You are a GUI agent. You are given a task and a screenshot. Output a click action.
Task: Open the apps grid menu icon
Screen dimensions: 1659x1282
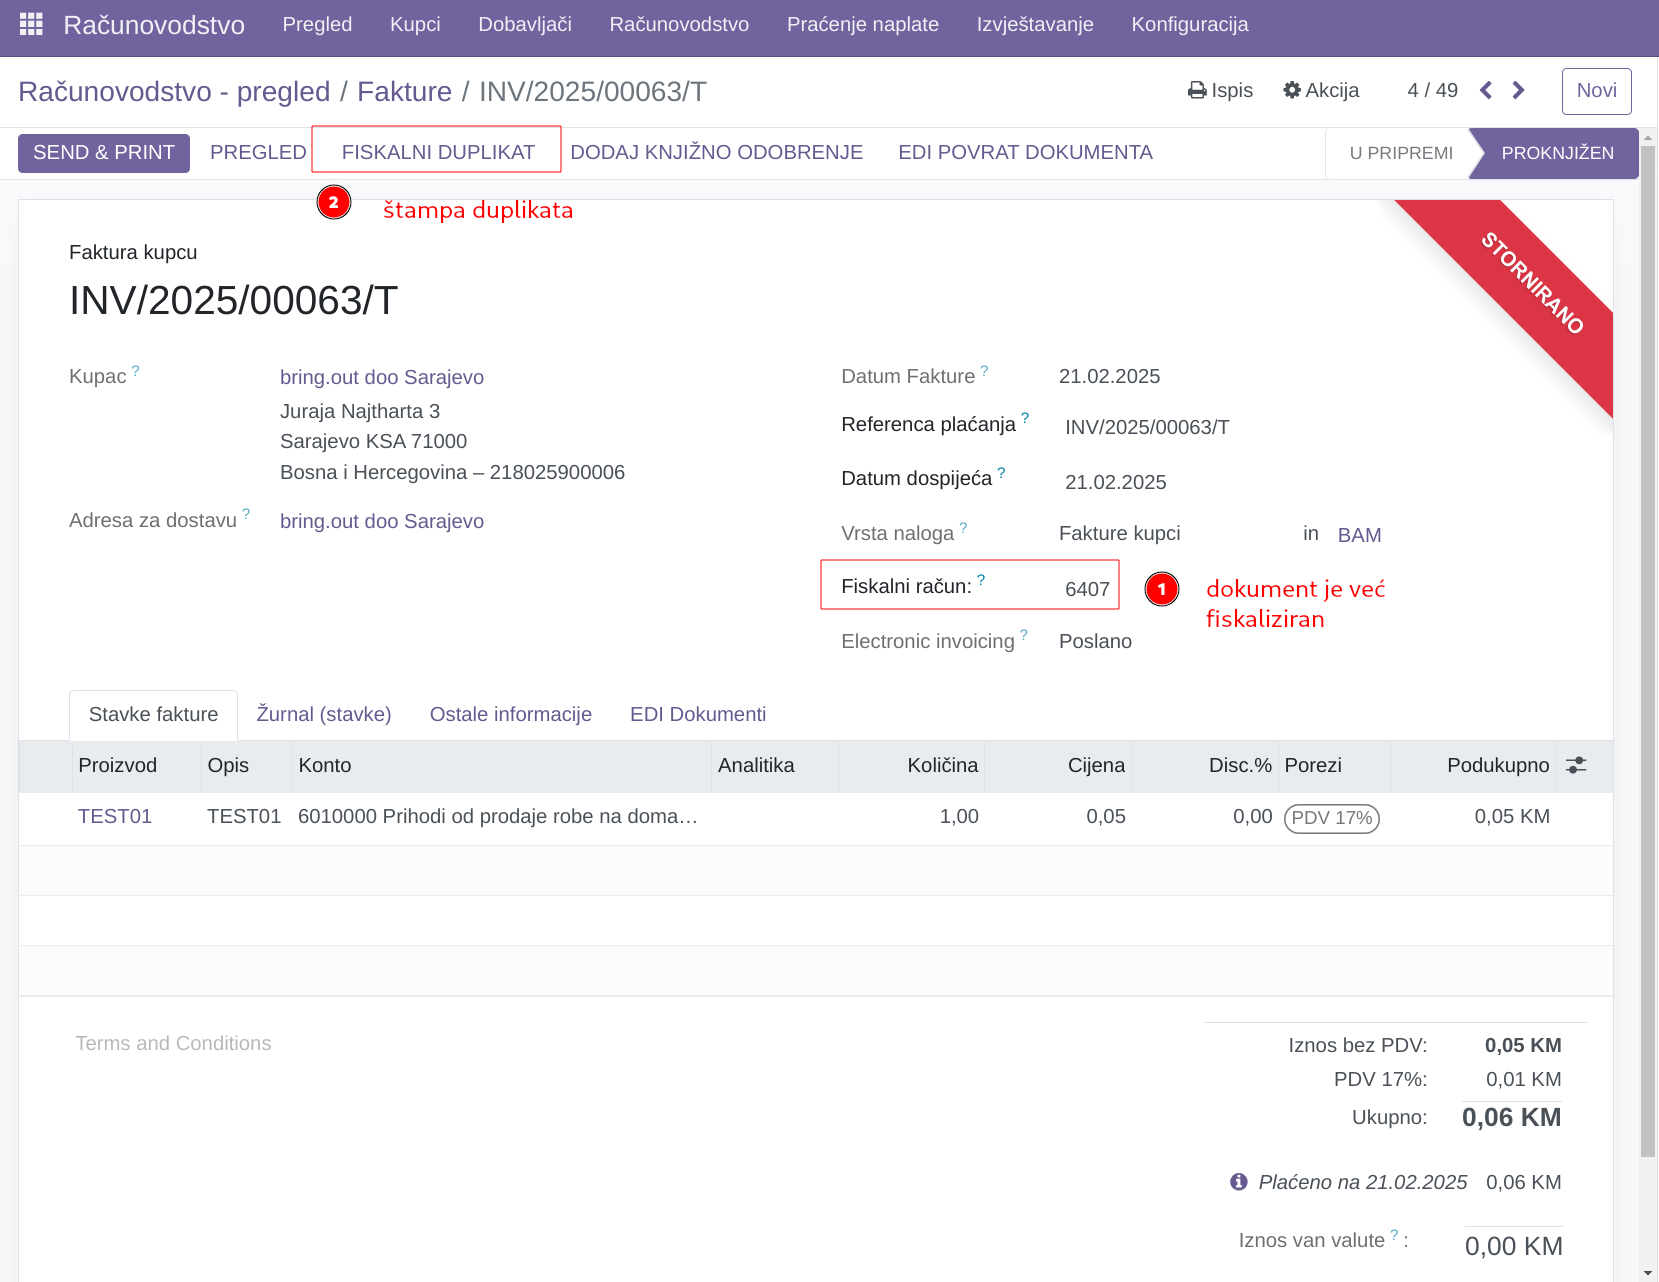click(x=31, y=24)
